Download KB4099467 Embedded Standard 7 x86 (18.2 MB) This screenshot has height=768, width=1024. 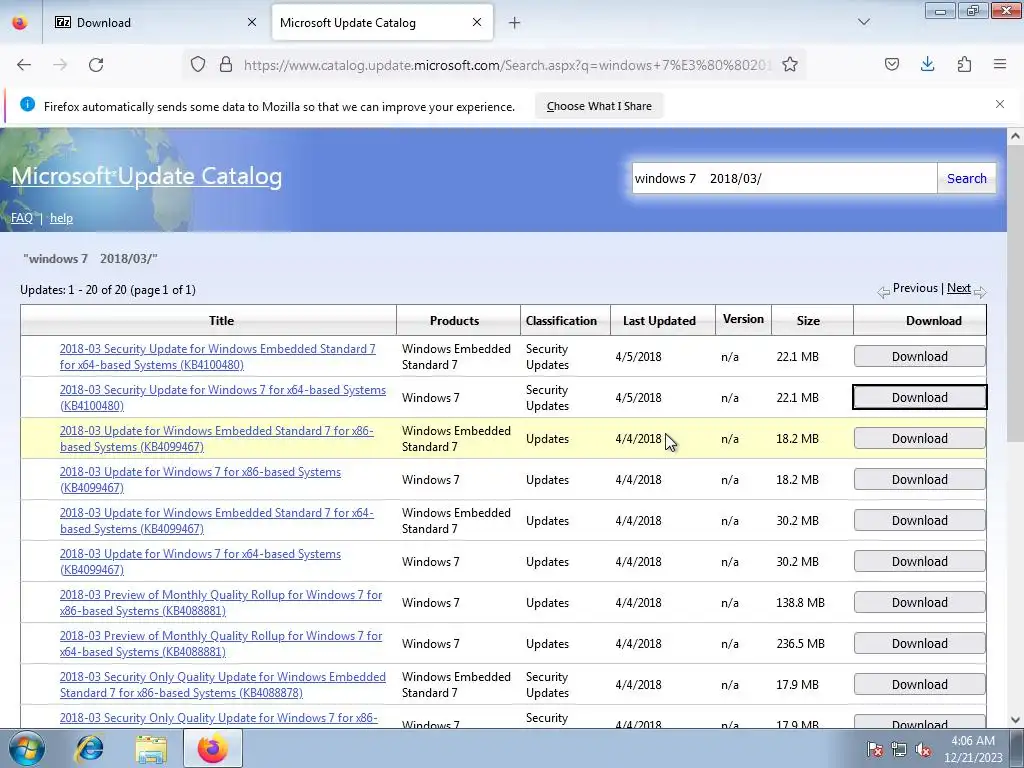[920, 439]
